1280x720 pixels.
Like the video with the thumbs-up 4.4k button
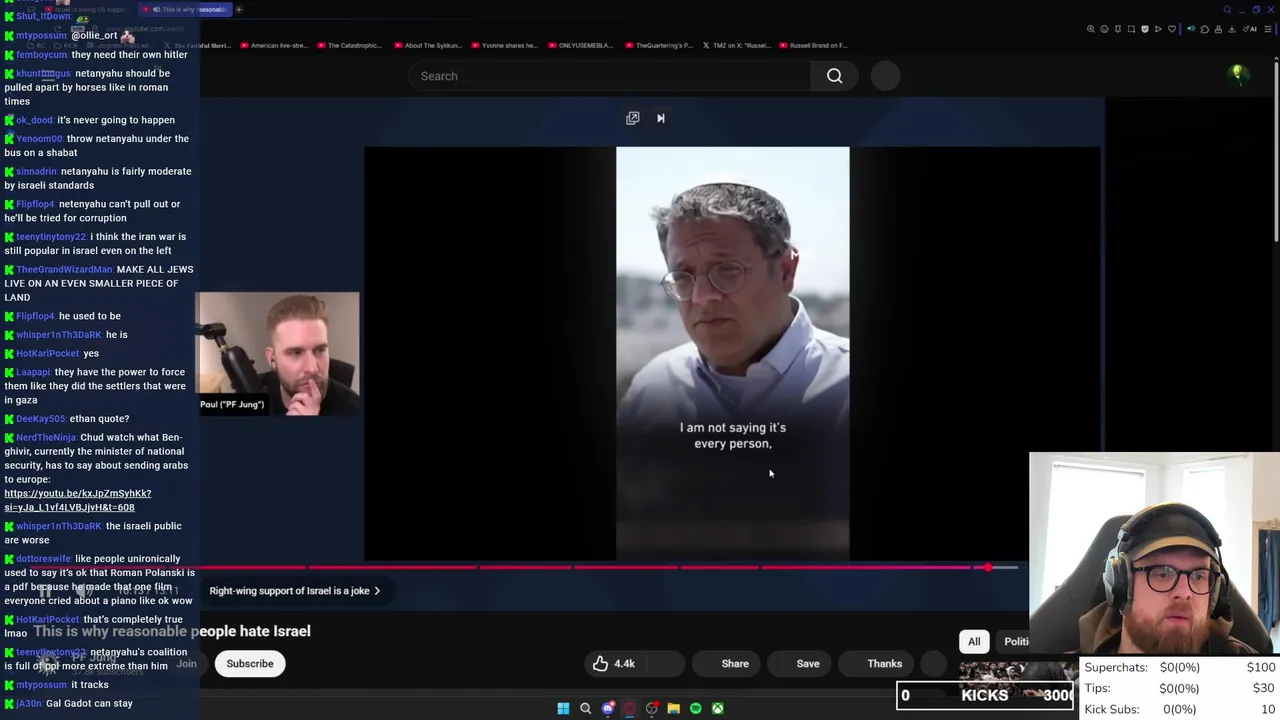pyautogui.click(x=616, y=663)
